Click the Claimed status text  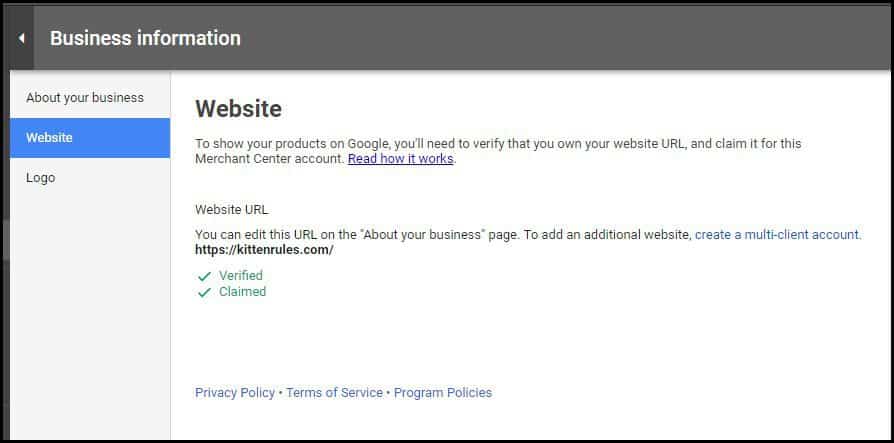tap(242, 292)
